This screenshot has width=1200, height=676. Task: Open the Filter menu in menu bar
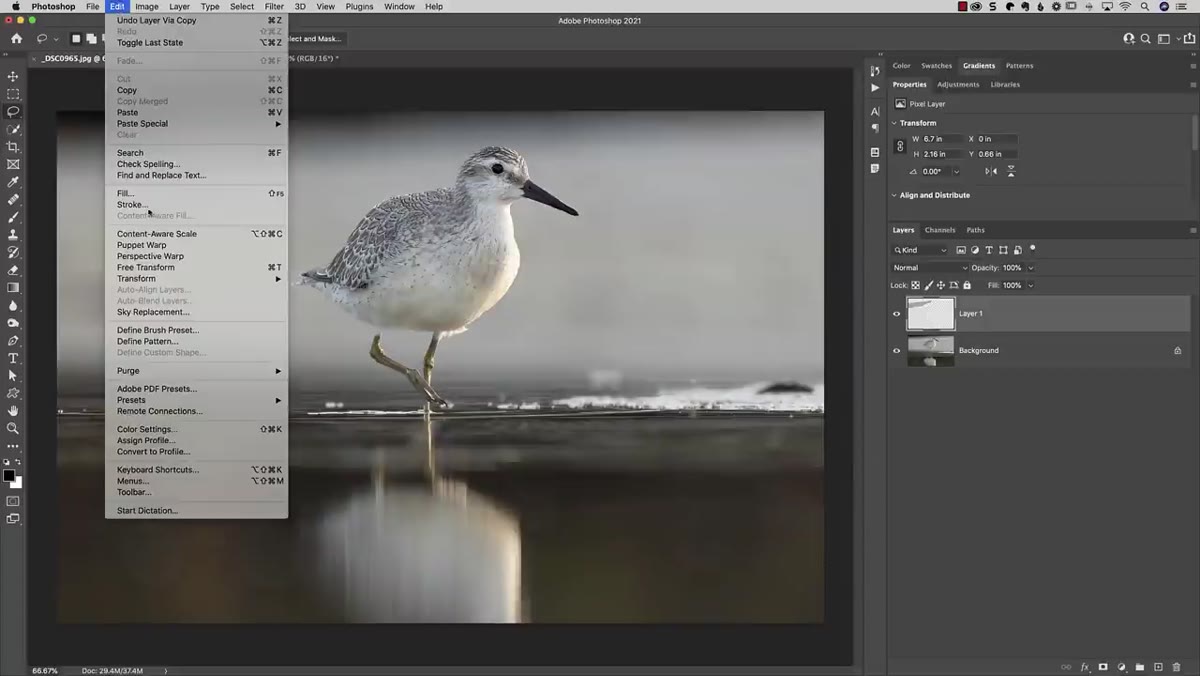coord(274,7)
